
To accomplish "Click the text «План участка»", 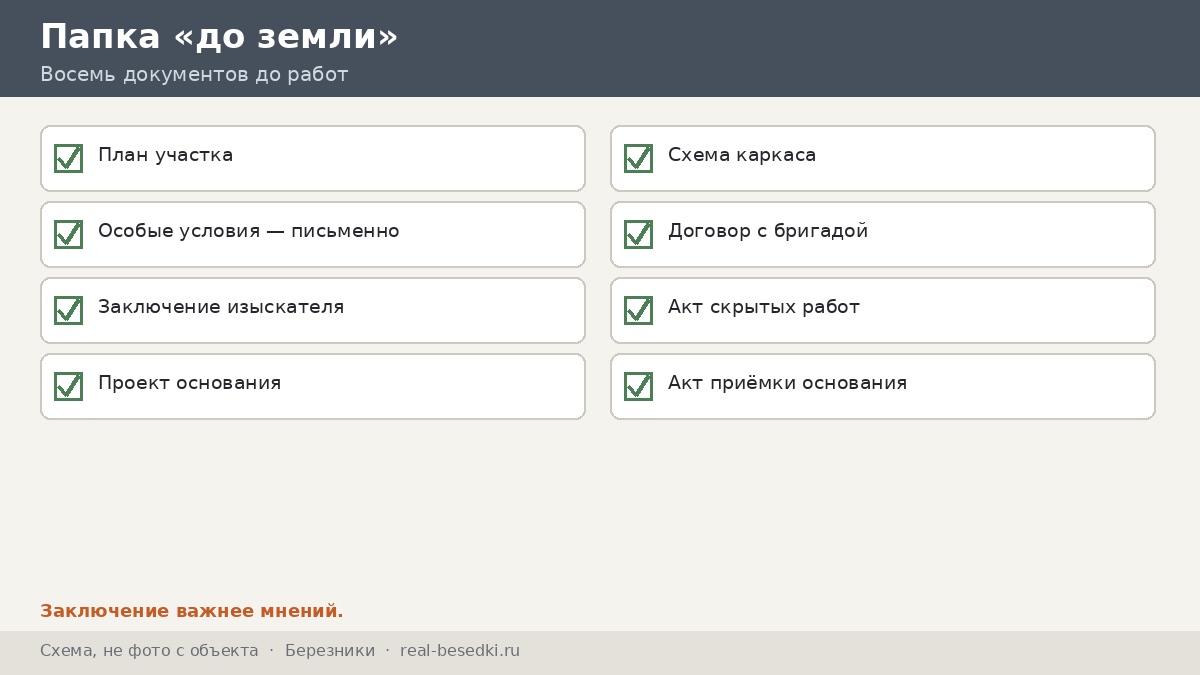I will [165, 155].
